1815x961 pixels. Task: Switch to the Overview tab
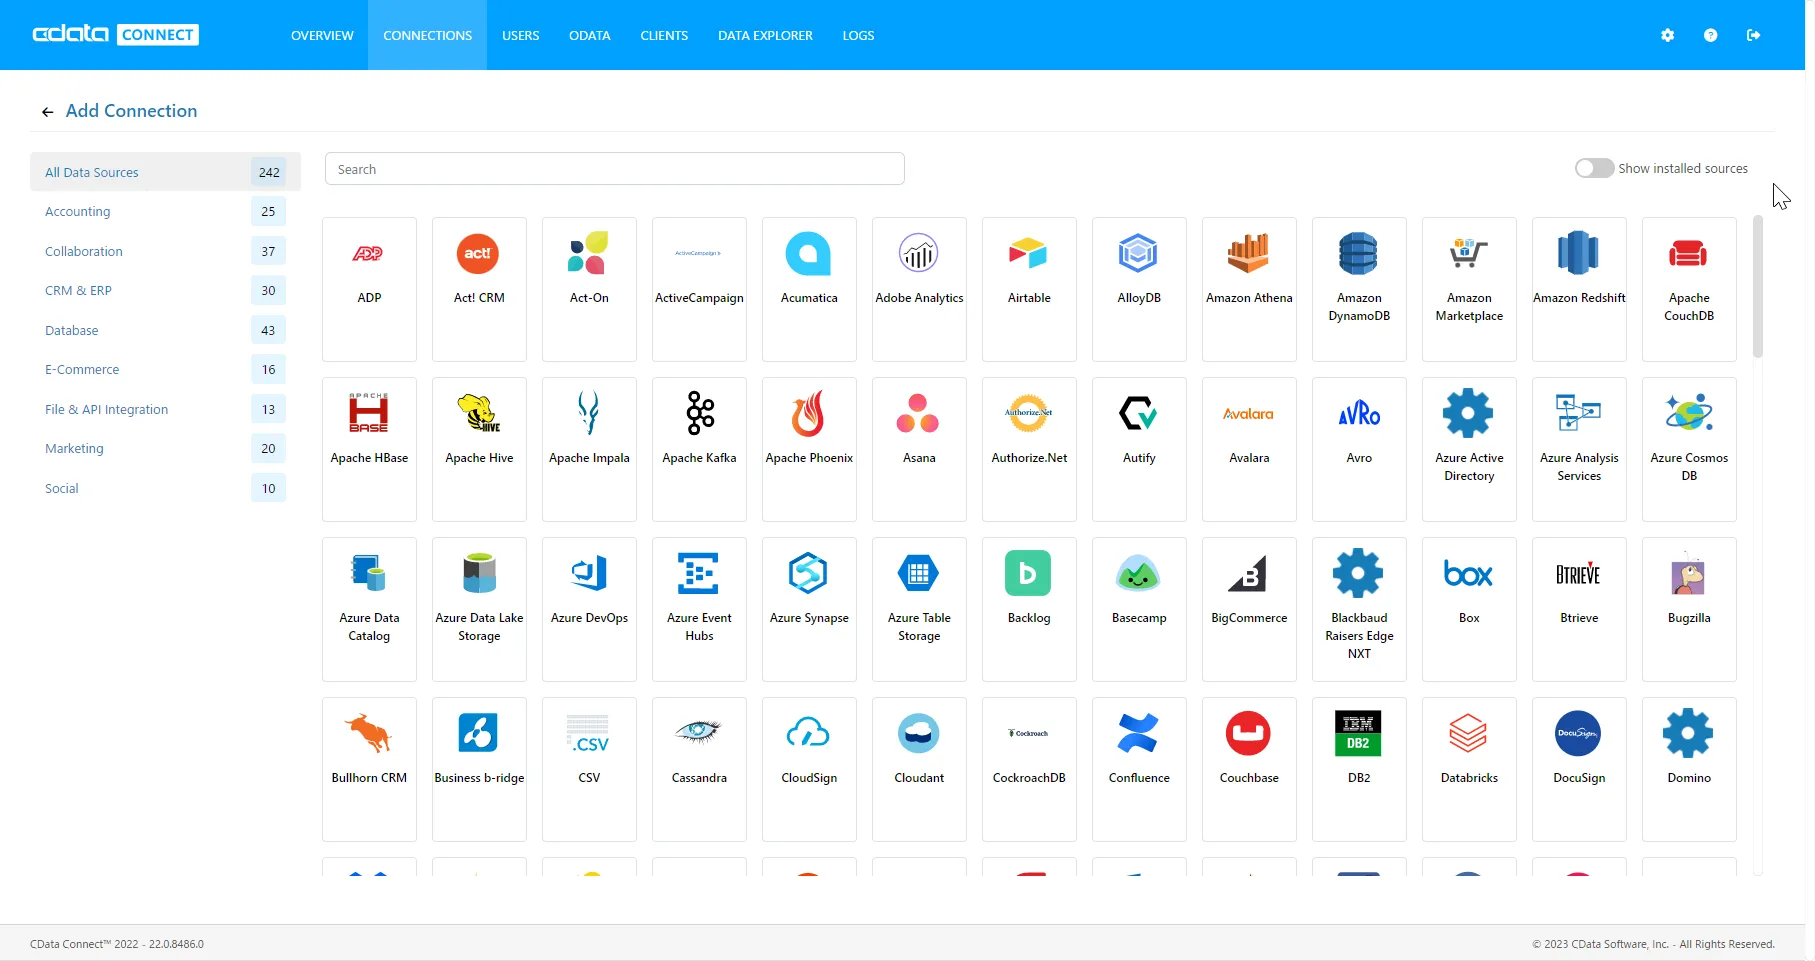click(321, 35)
